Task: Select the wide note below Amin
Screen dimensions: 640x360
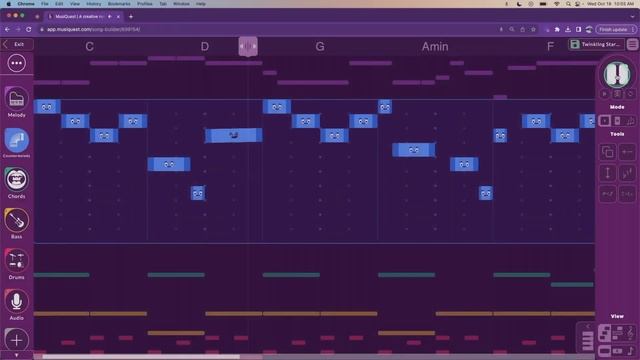Action: click(x=413, y=150)
